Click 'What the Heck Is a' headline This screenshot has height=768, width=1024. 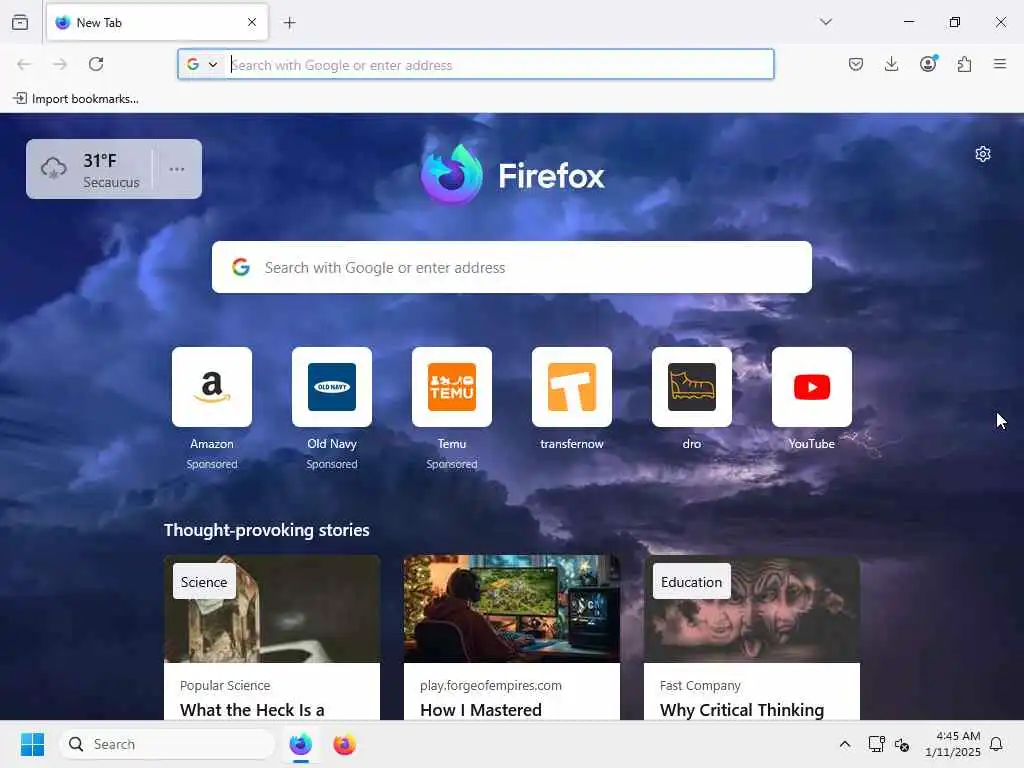(252, 710)
